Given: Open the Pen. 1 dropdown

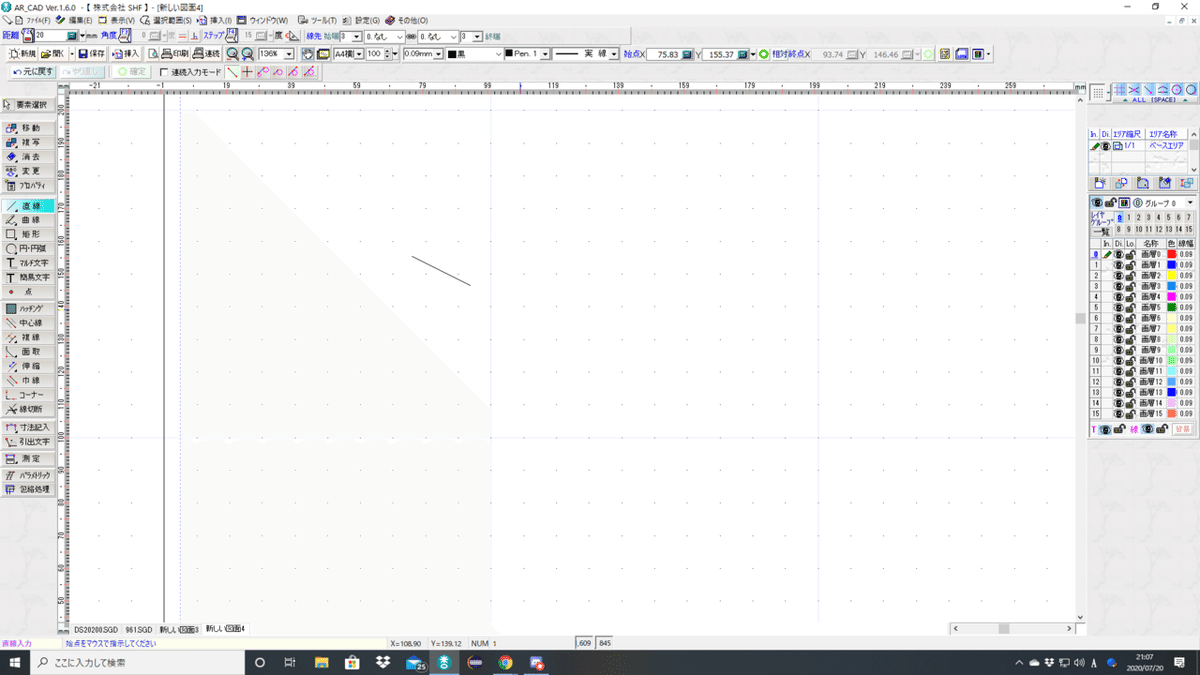Looking at the screenshot, I should point(546,54).
